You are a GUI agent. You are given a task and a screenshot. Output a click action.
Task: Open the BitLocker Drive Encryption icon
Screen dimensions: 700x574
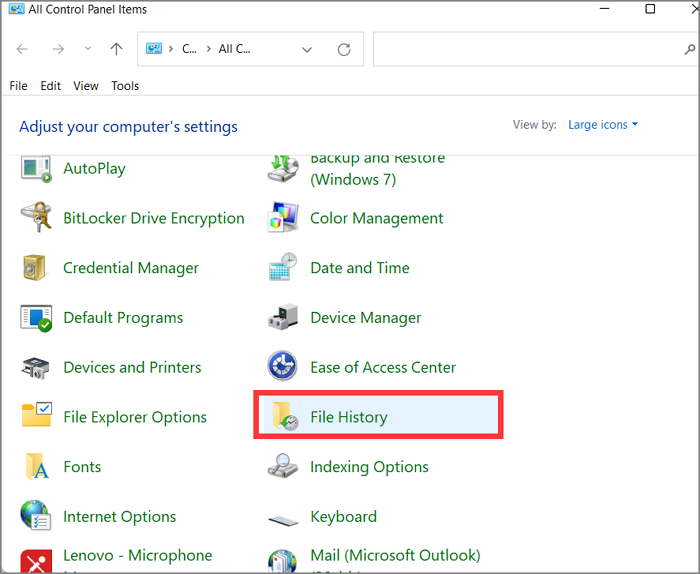click(36, 218)
